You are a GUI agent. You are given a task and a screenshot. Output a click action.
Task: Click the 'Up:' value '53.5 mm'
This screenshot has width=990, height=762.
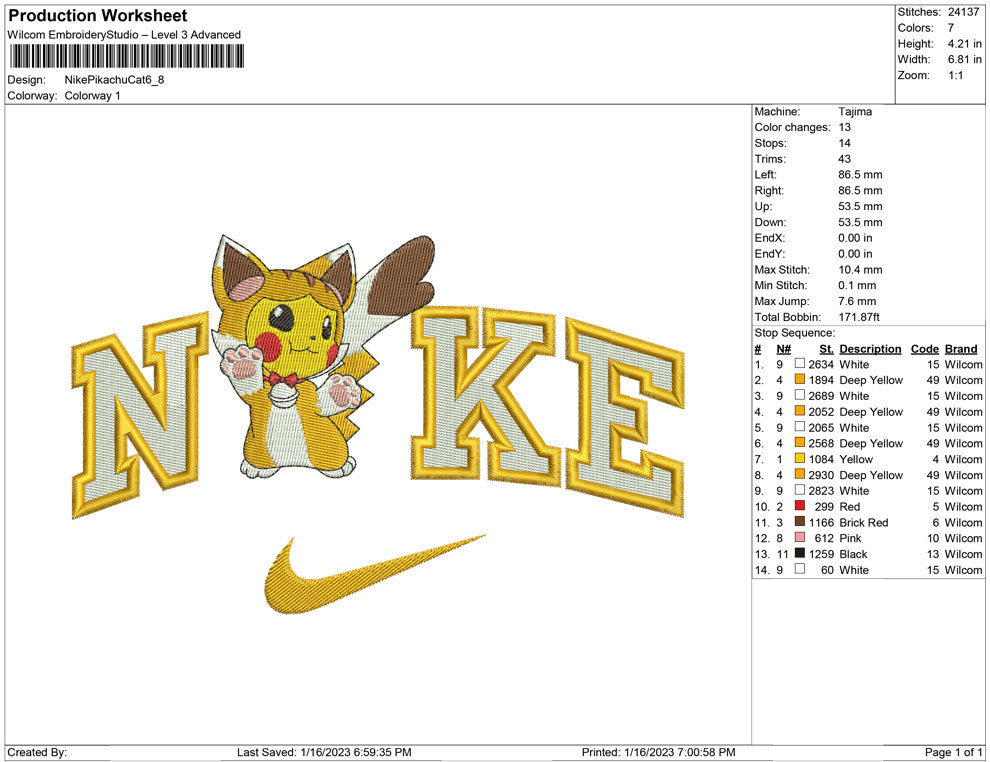pos(860,206)
